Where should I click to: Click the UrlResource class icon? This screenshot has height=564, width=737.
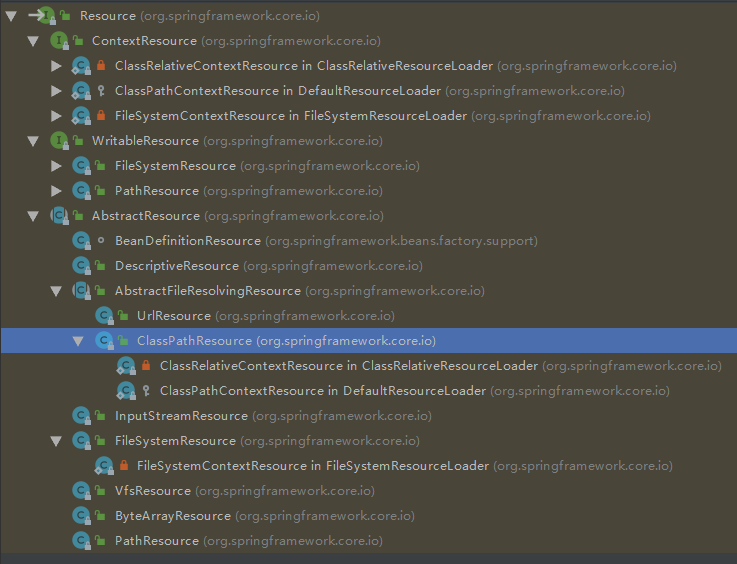[x=104, y=315]
